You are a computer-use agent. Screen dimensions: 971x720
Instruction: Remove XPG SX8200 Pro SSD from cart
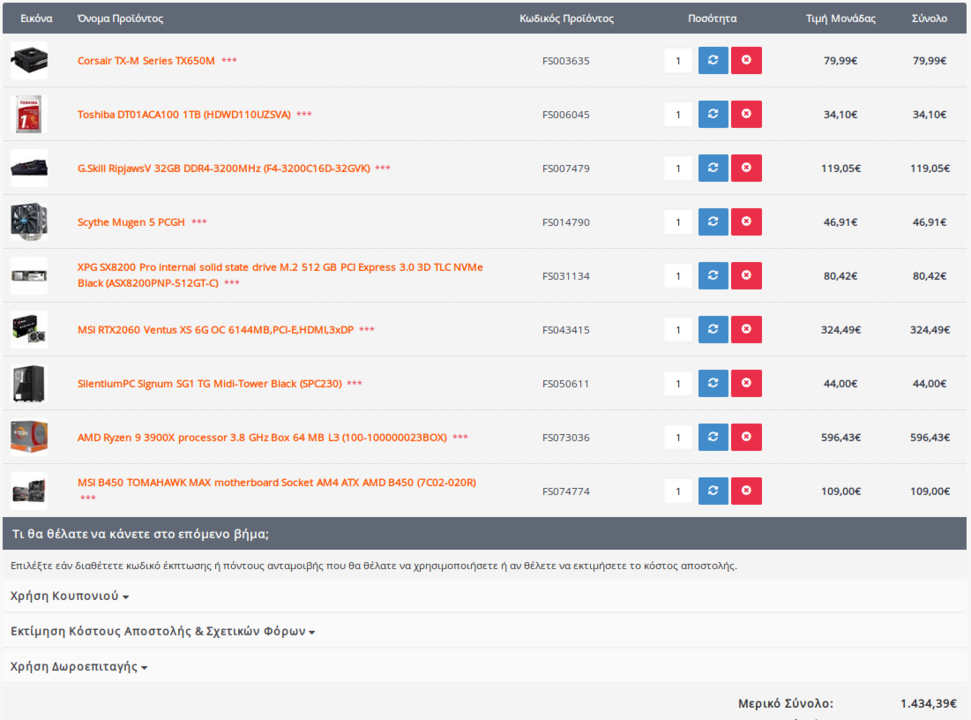click(746, 276)
